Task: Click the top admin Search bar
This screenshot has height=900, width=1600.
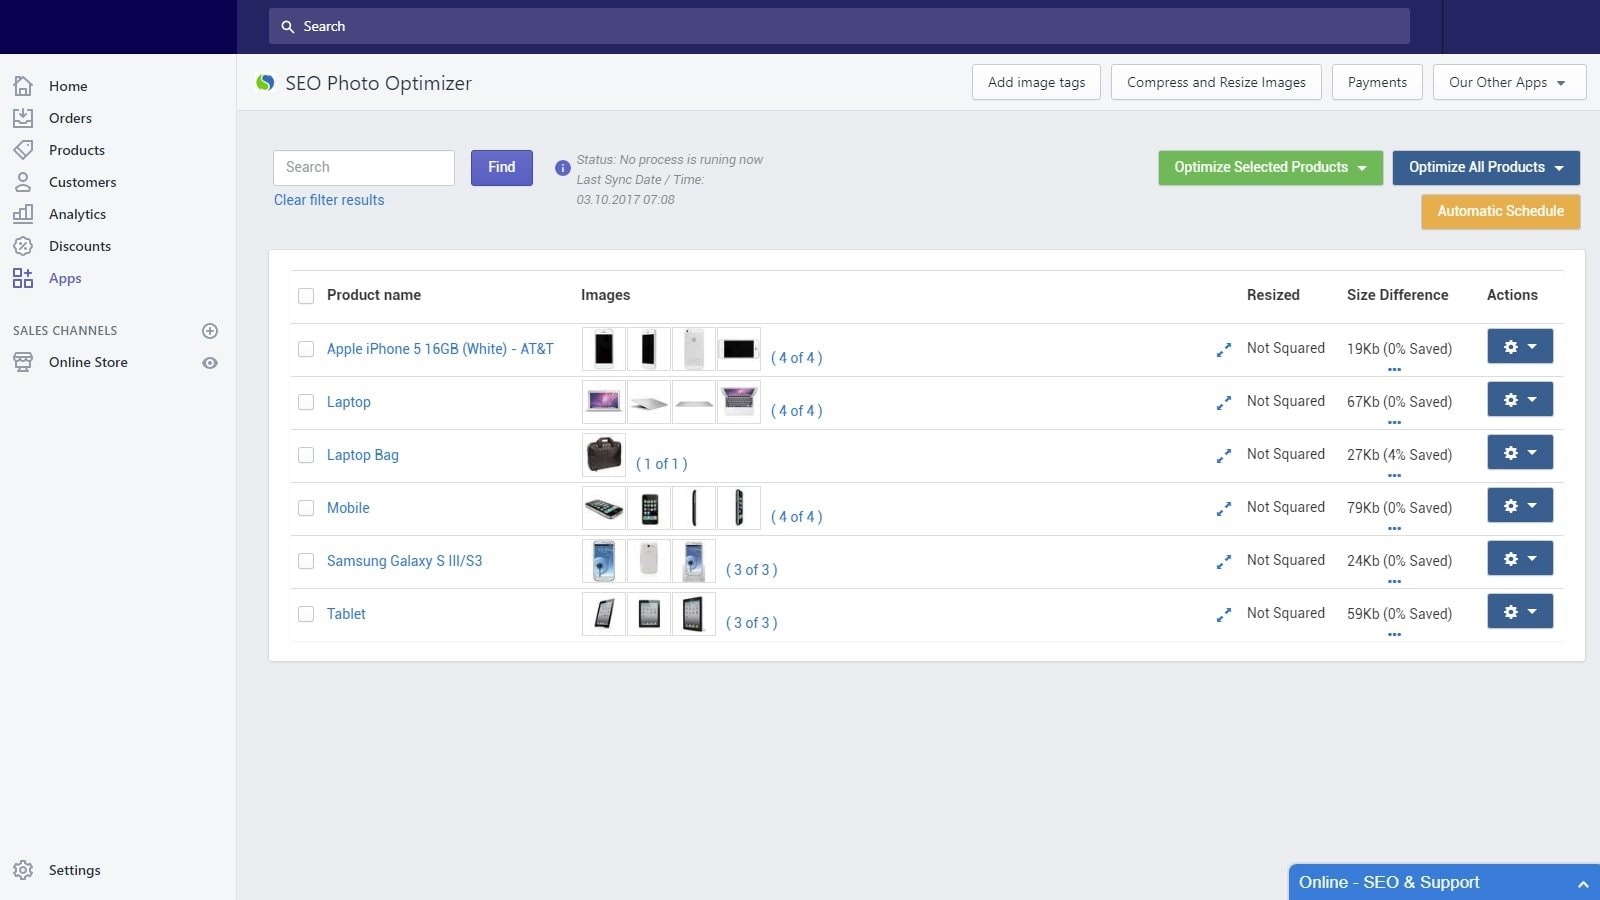Action: [x=839, y=27]
